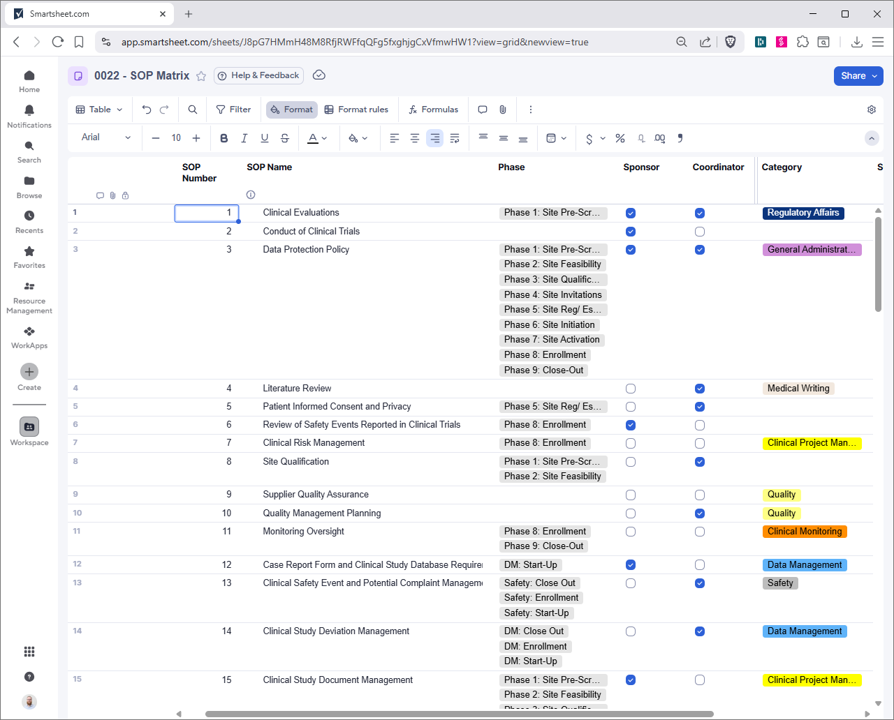Open Help & Feedback
Image resolution: width=894 pixels, height=720 pixels.
pos(258,76)
